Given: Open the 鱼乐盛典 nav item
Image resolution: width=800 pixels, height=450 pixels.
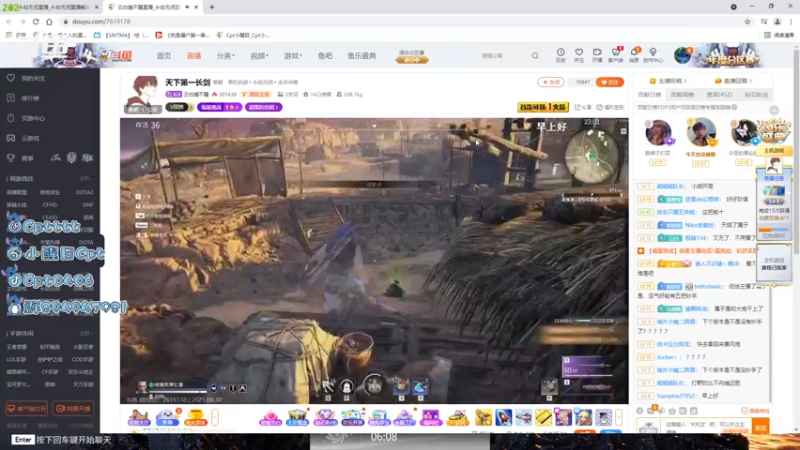Looking at the screenshot, I should click(362, 56).
